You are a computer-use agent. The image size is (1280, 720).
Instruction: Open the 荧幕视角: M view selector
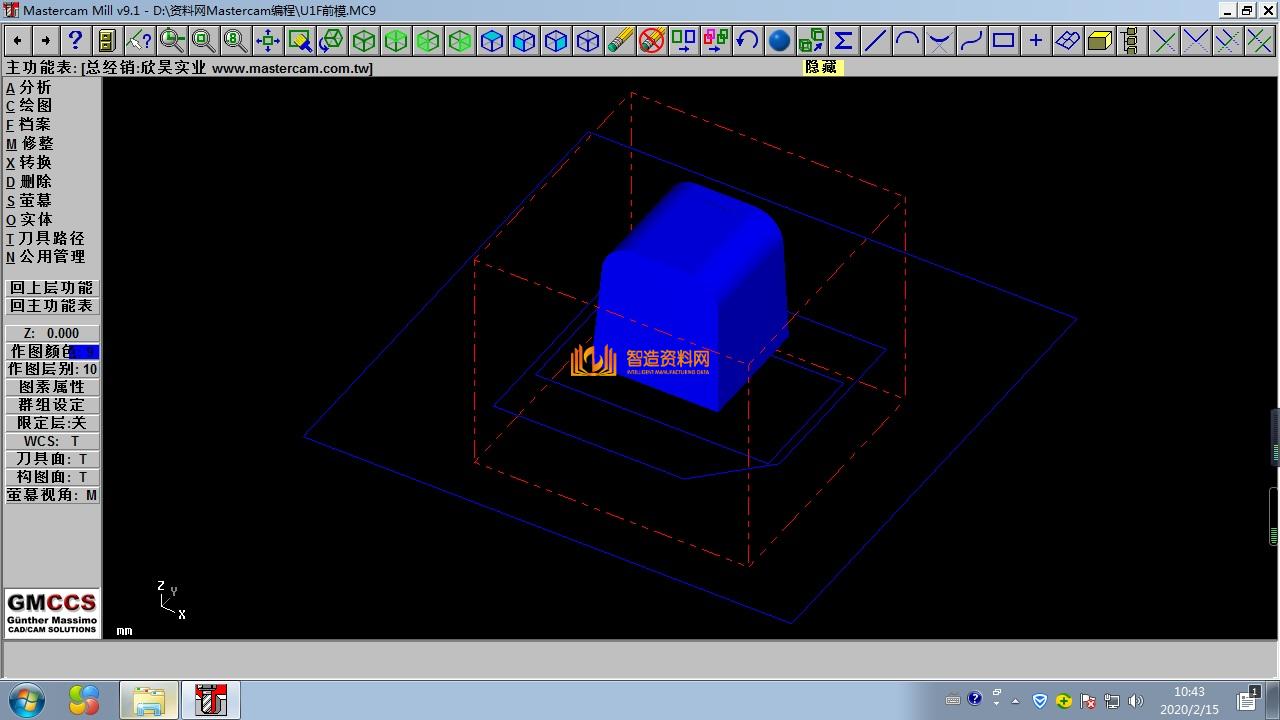(x=52, y=495)
